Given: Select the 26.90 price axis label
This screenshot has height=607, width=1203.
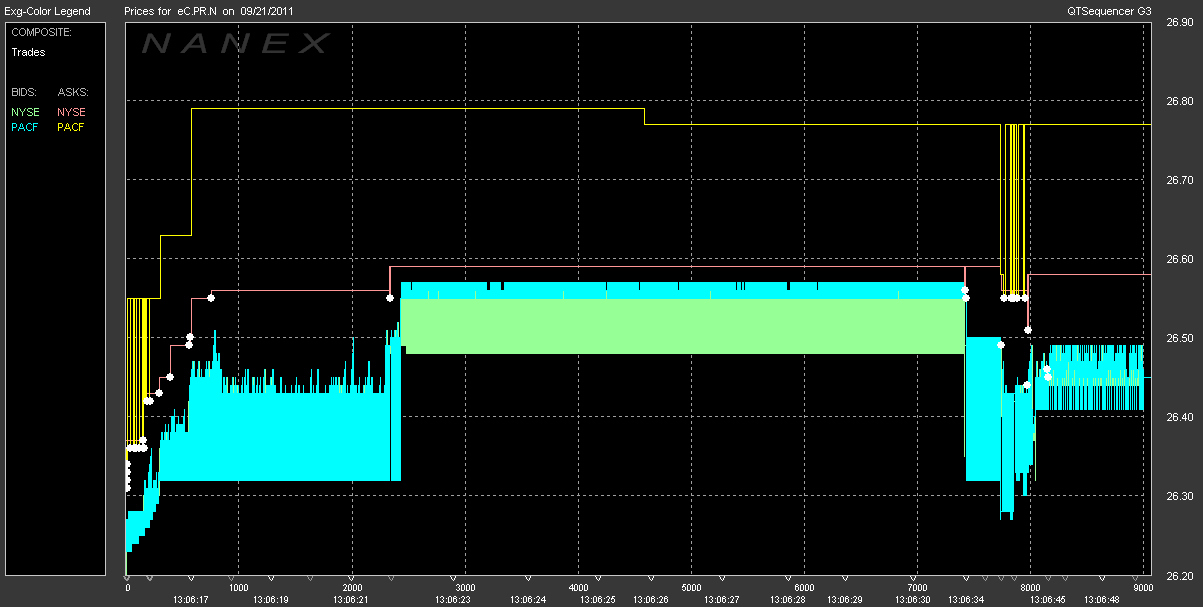Looking at the screenshot, I should (1178, 23).
